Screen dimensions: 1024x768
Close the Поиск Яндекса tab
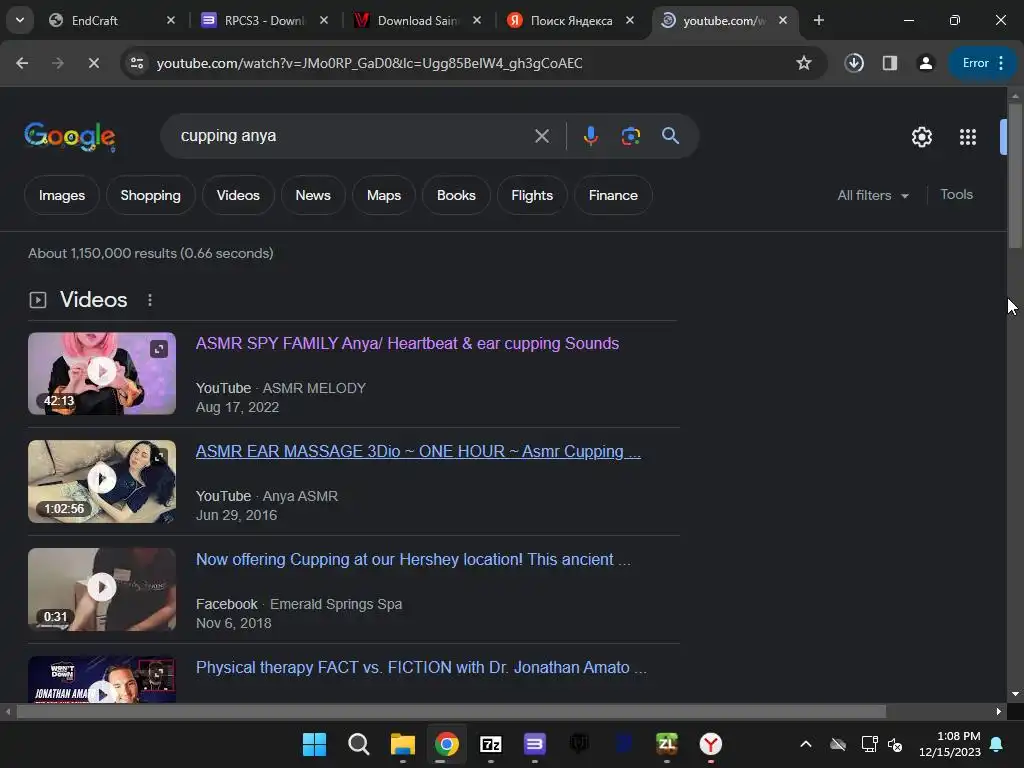coord(630,20)
